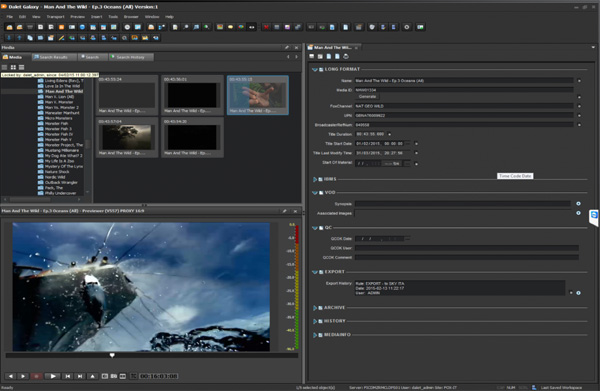Click the blue globe icon in the top toolbar

click(82, 27)
